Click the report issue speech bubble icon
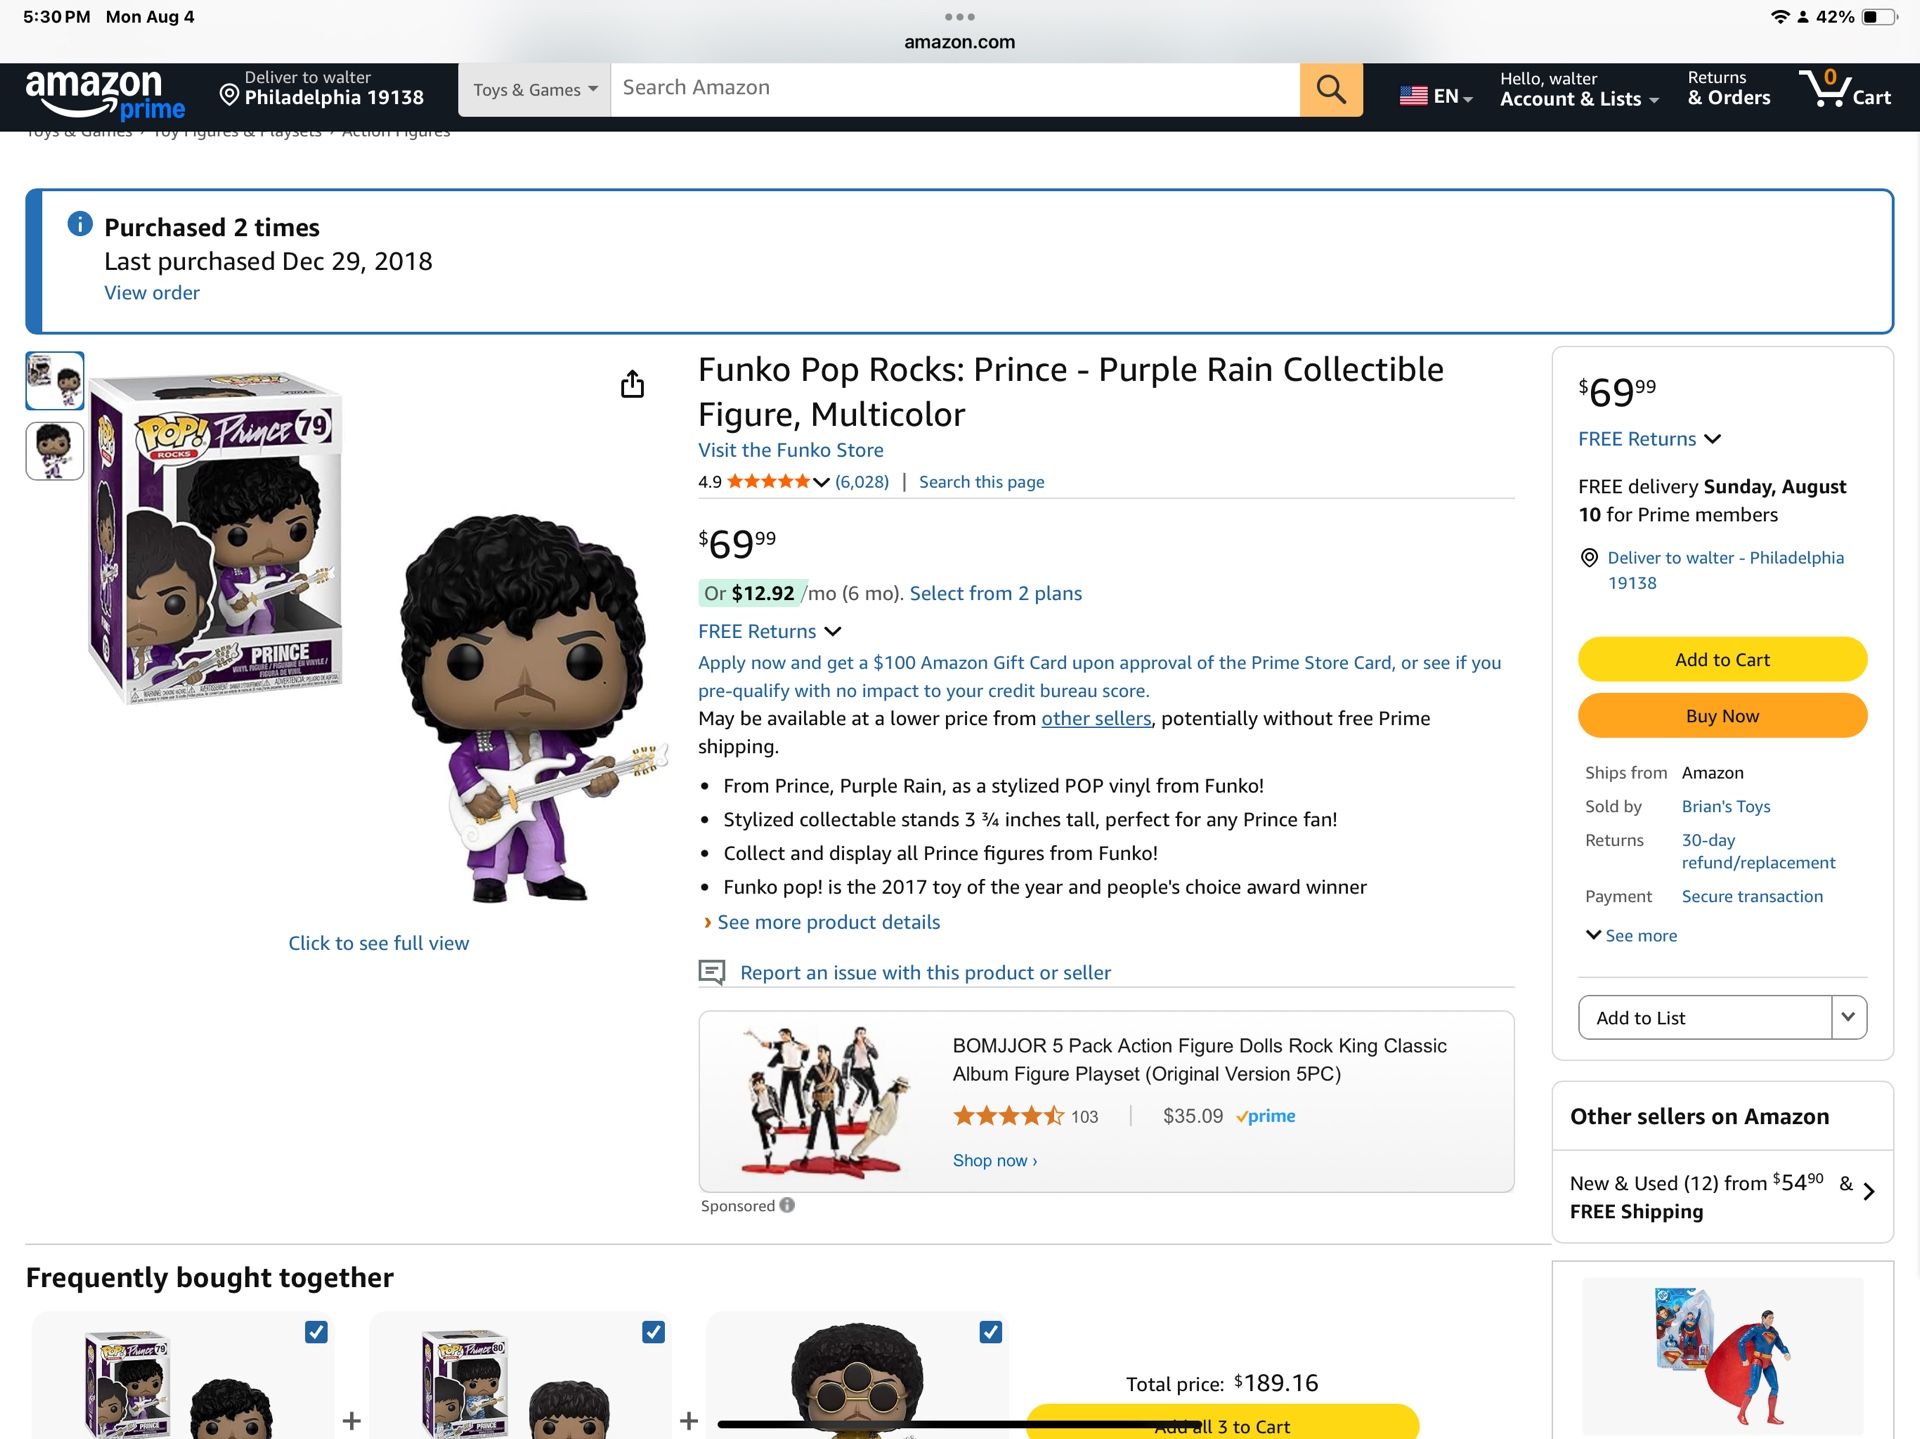Screen dimensions: 1920x1439 click(711, 972)
